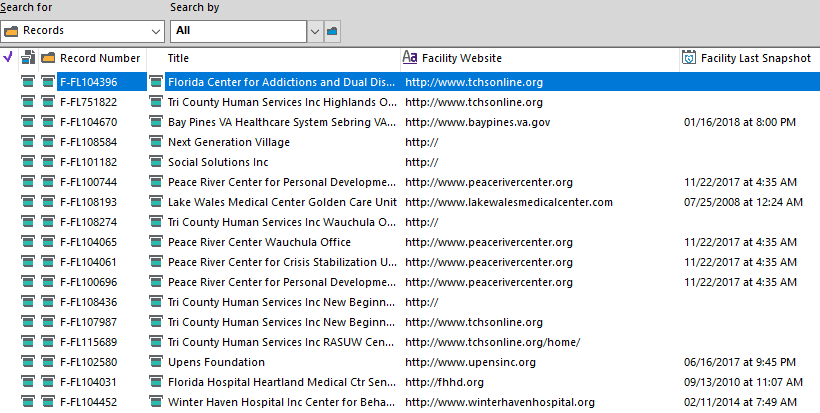Click the purple checkmark column header
The height and width of the screenshot is (413, 820).
click(x=8, y=58)
